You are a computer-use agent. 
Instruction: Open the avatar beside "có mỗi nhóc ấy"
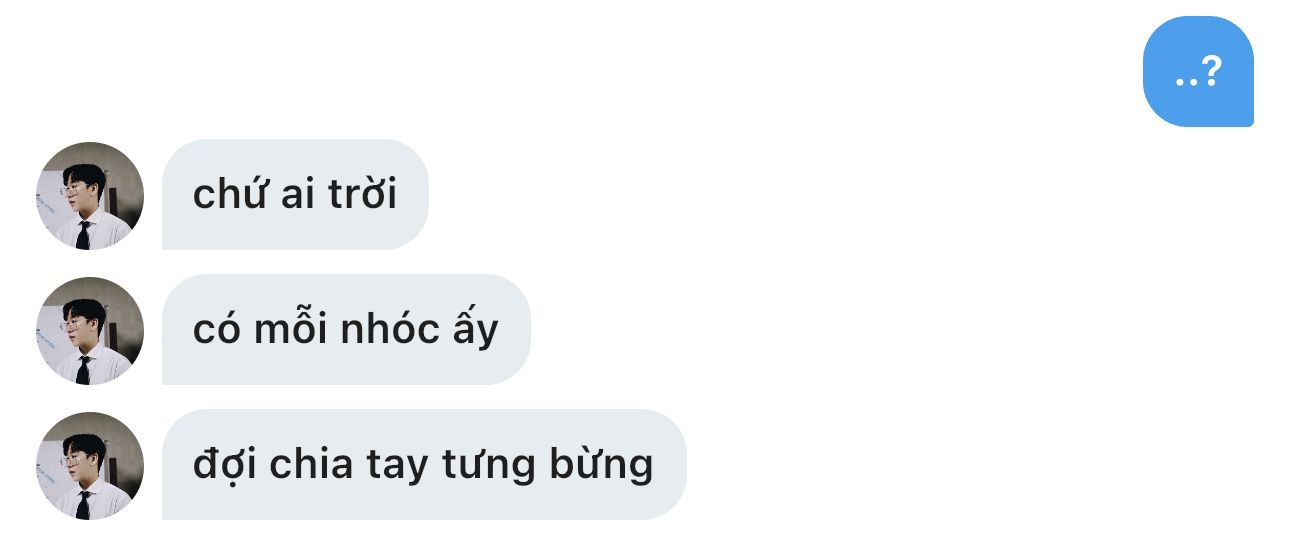coord(90,331)
